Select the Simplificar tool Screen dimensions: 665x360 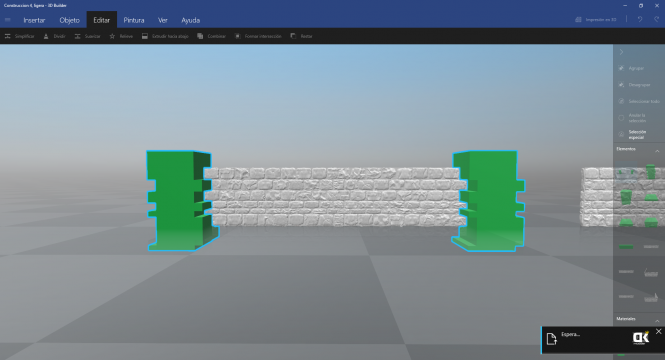coord(20,36)
